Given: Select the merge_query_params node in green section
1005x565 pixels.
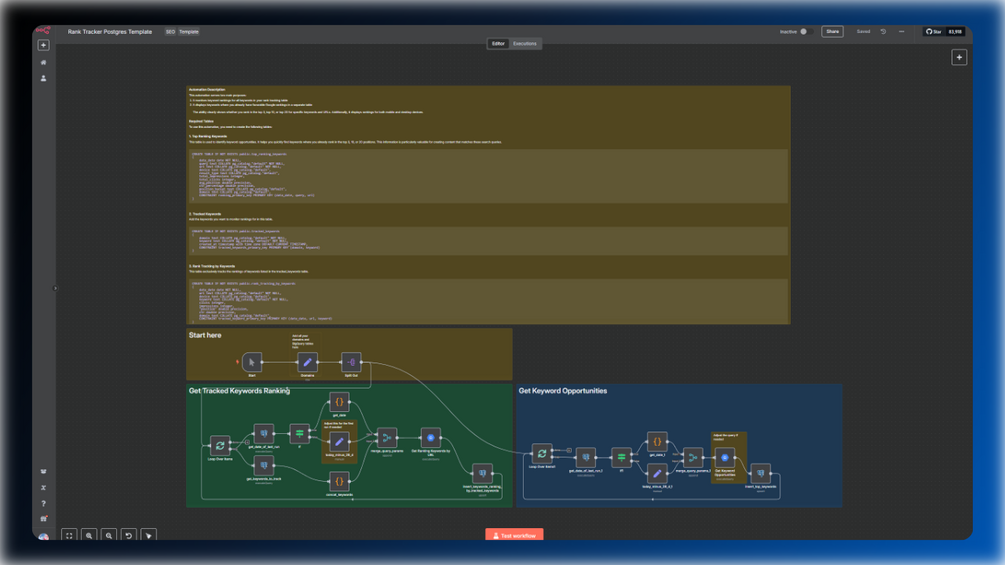Looking at the screenshot, I should (x=386, y=438).
